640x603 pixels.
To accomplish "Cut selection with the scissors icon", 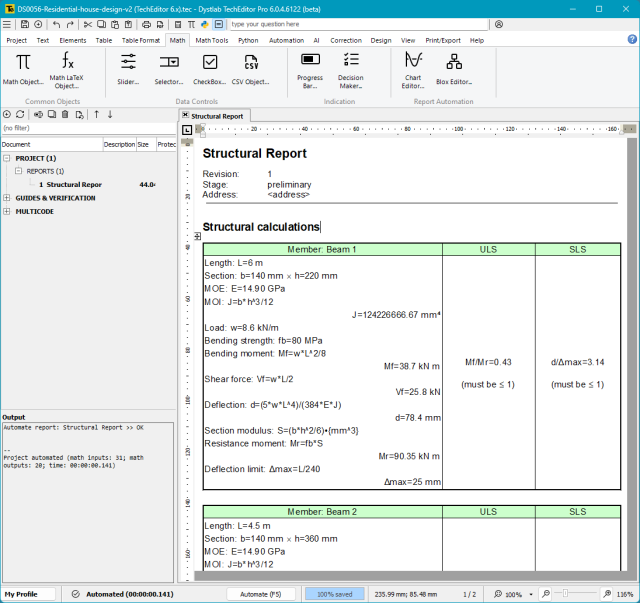I will pyautogui.click(x=88, y=24).
